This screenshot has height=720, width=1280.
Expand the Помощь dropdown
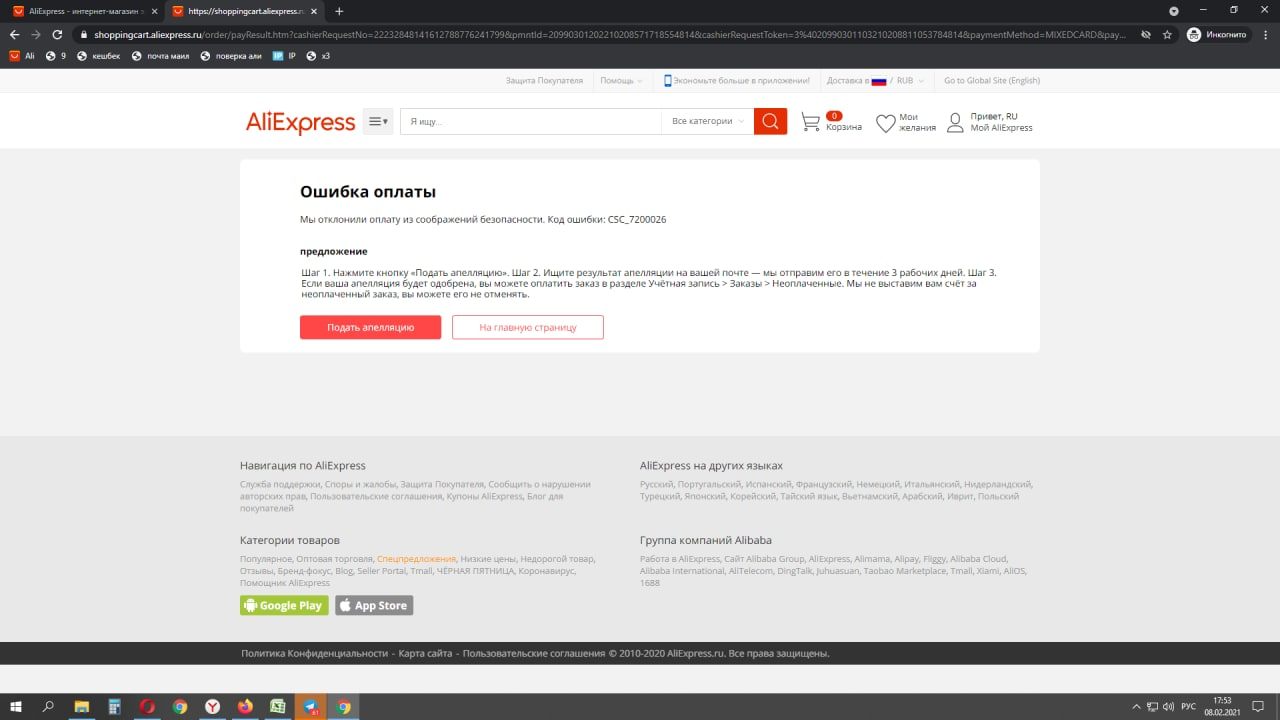(x=621, y=81)
